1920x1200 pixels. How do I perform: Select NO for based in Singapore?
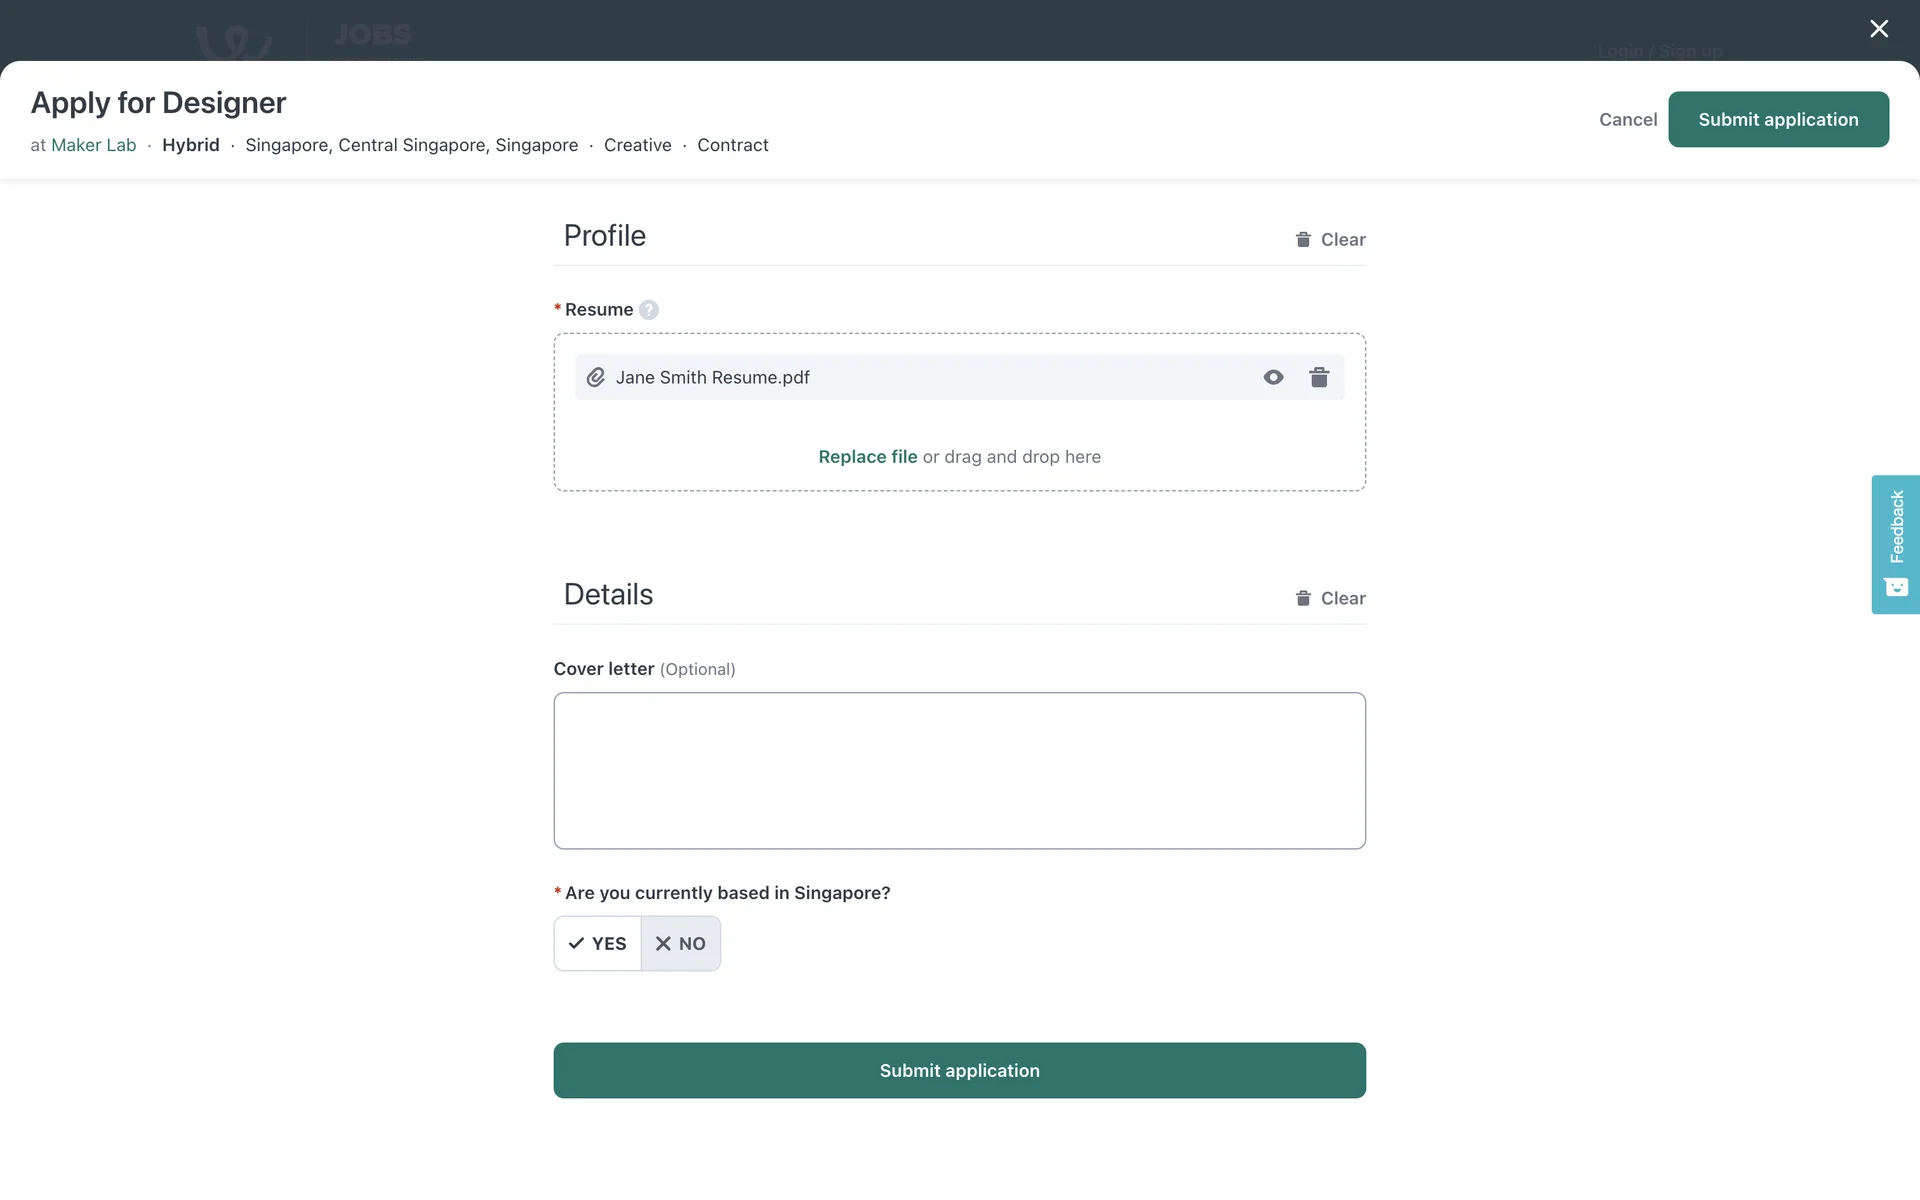pos(681,943)
